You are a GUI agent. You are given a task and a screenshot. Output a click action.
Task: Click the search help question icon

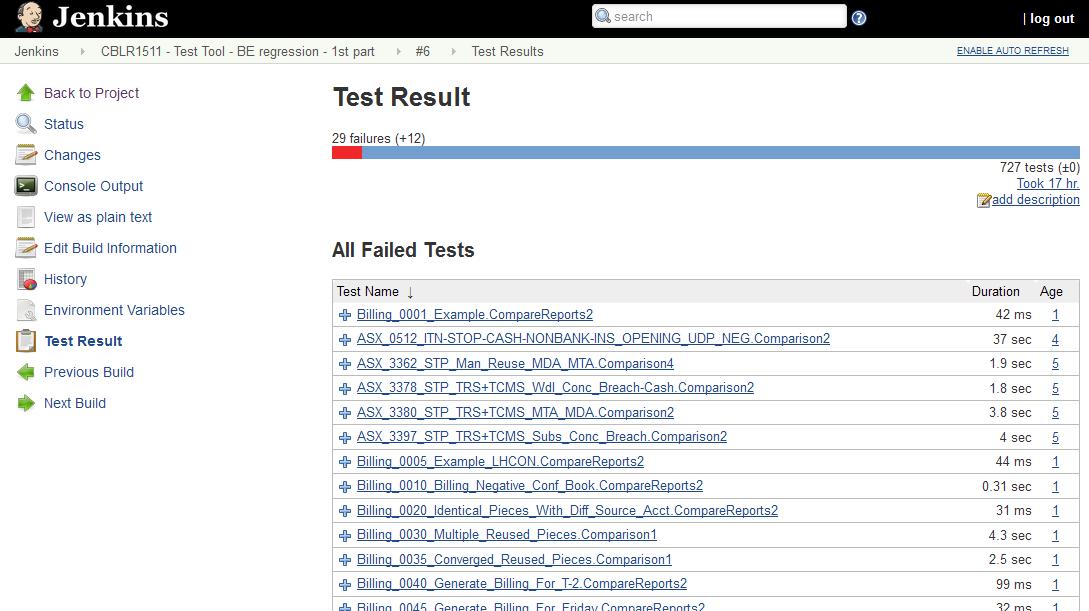coord(859,18)
